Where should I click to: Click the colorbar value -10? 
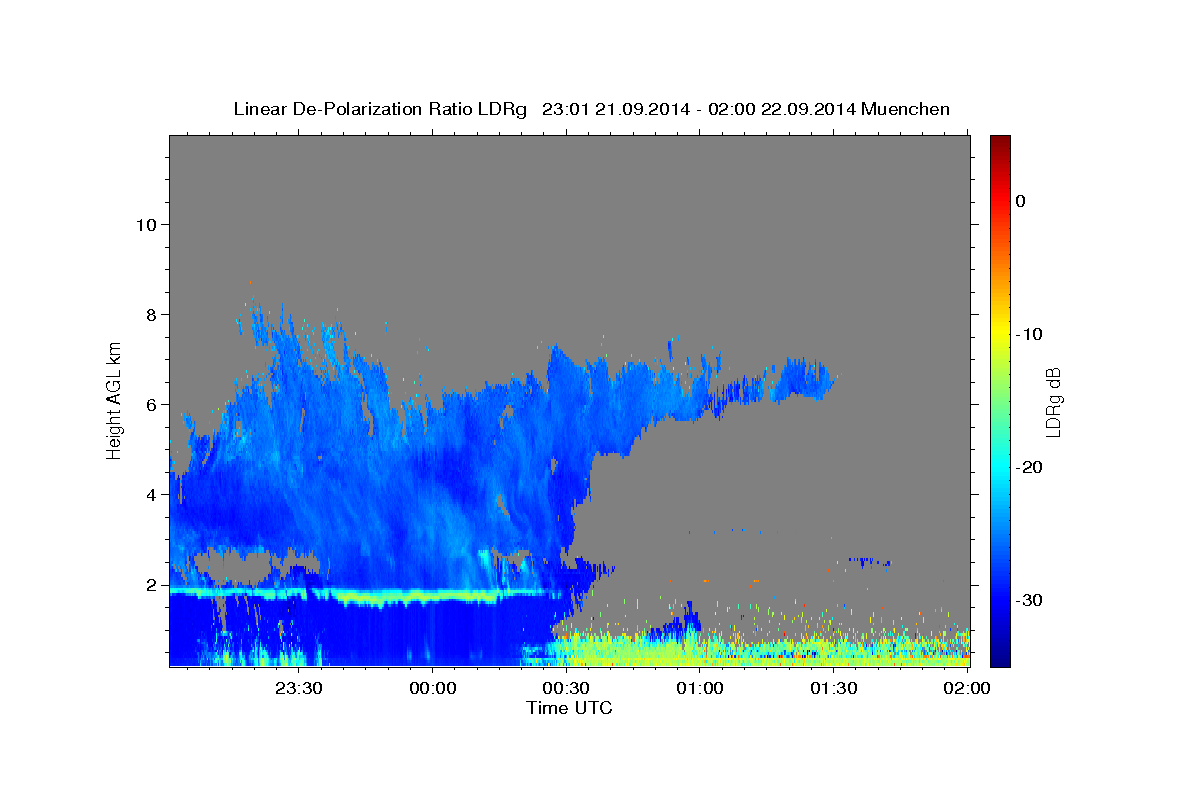[1030, 334]
